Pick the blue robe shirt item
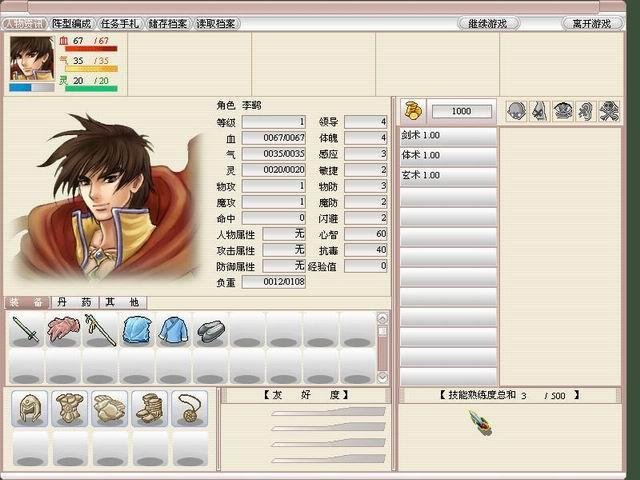Viewport: 640px width, 480px height. coord(173,329)
